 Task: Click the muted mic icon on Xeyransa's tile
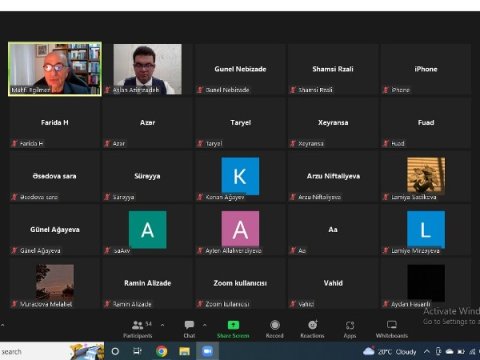point(293,143)
